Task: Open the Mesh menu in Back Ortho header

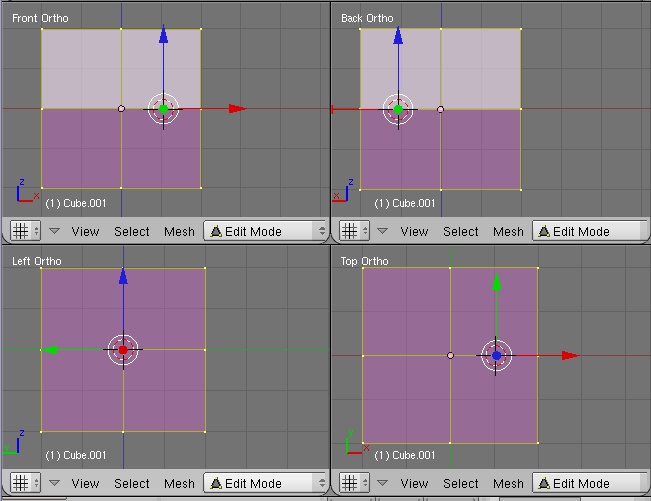Action: click(x=508, y=231)
